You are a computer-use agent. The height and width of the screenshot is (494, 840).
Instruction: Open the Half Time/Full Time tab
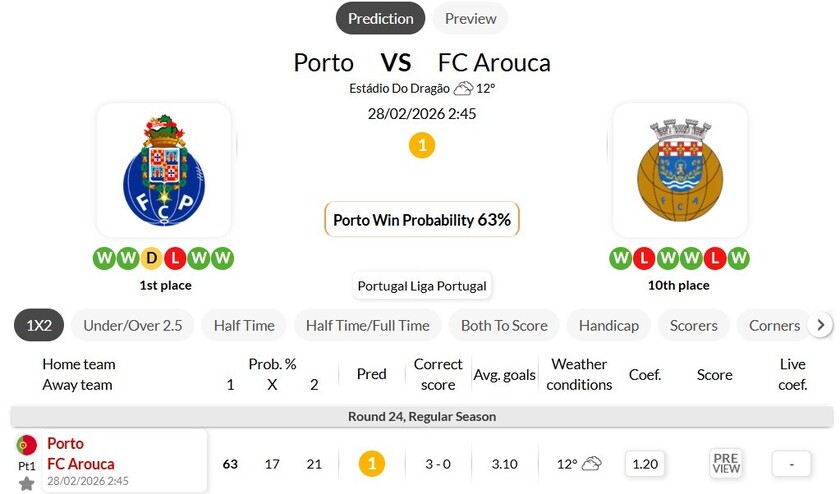pos(367,325)
